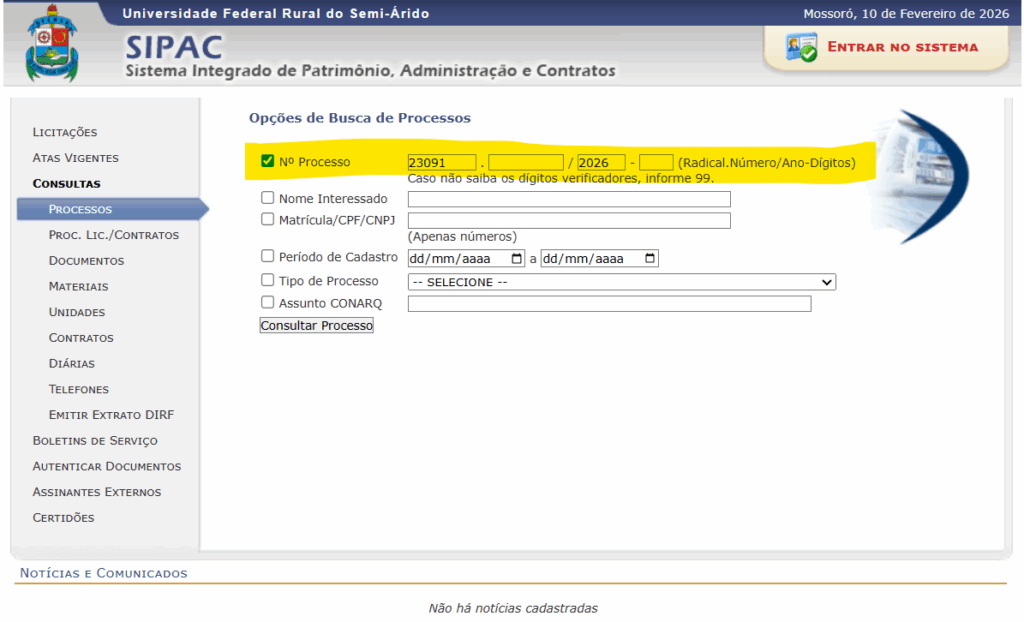Select Documentos from the Consultas menu
This screenshot has height=622, width=1024.
pyautogui.click(x=86, y=261)
